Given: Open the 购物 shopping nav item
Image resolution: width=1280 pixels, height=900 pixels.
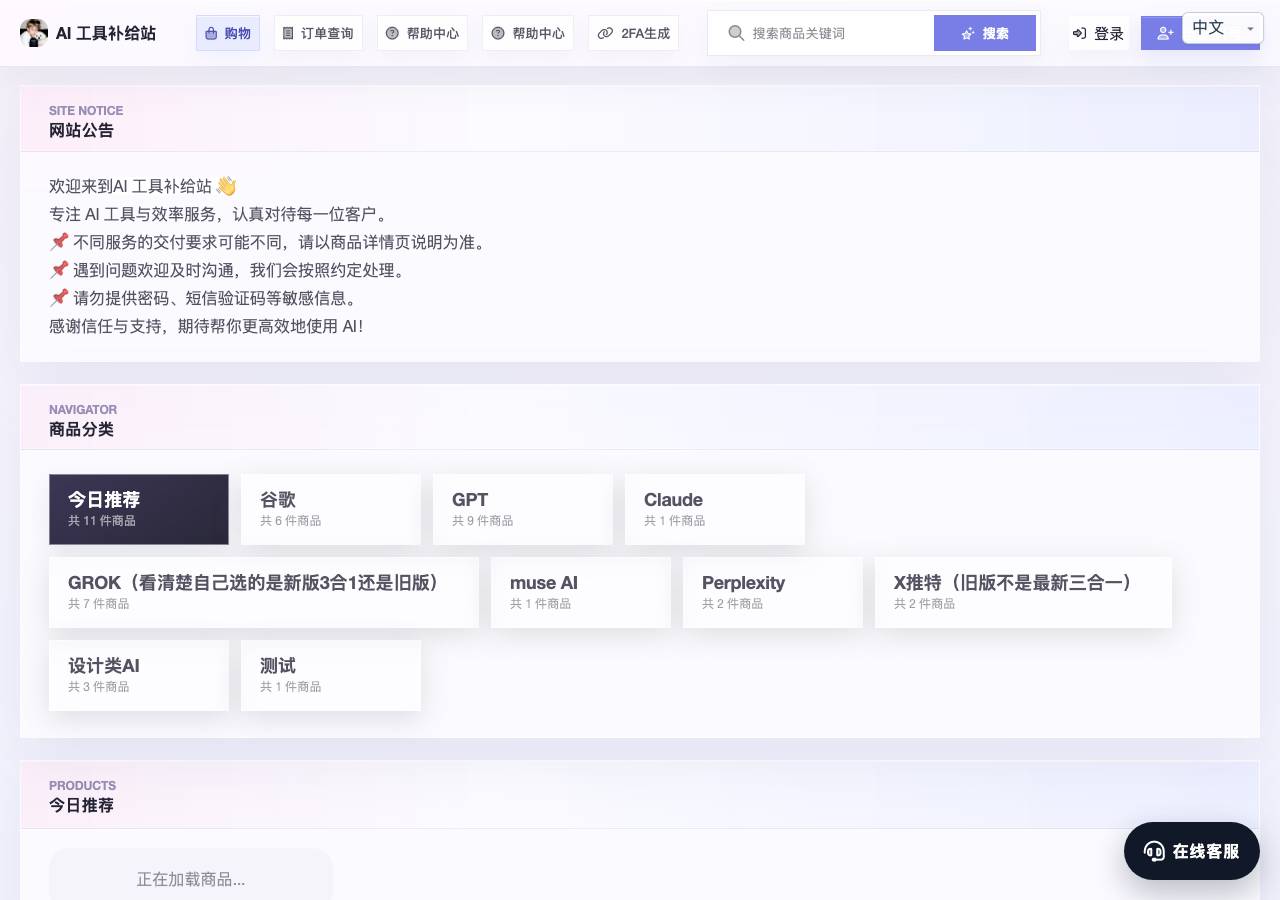Looking at the screenshot, I should (228, 33).
